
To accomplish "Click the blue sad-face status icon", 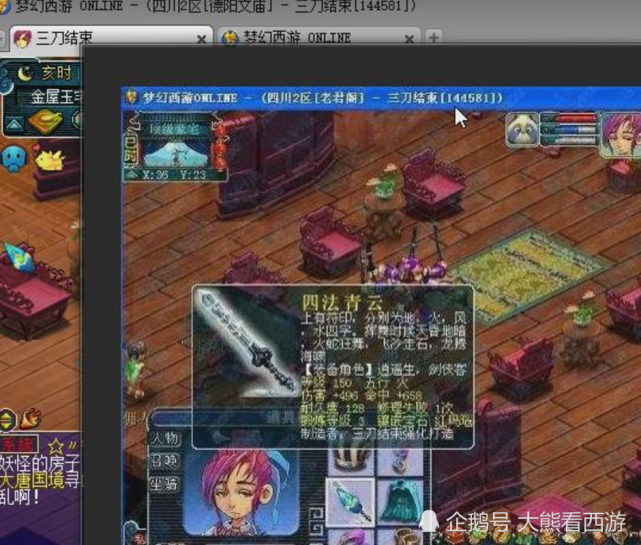I will [13, 159].
